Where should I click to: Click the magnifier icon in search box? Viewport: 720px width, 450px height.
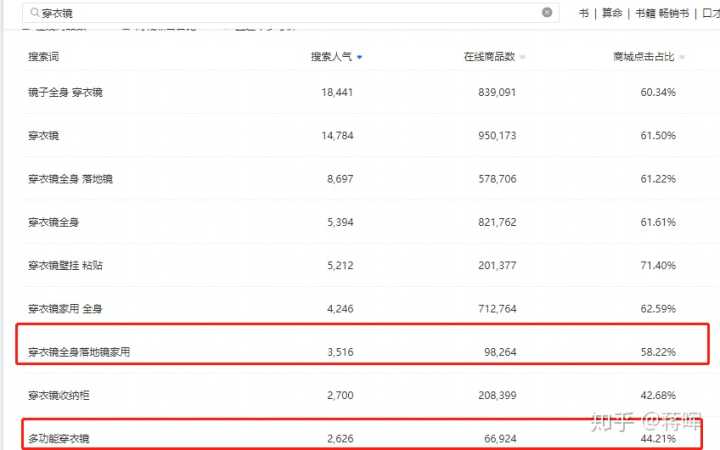[x=35, y=13]
